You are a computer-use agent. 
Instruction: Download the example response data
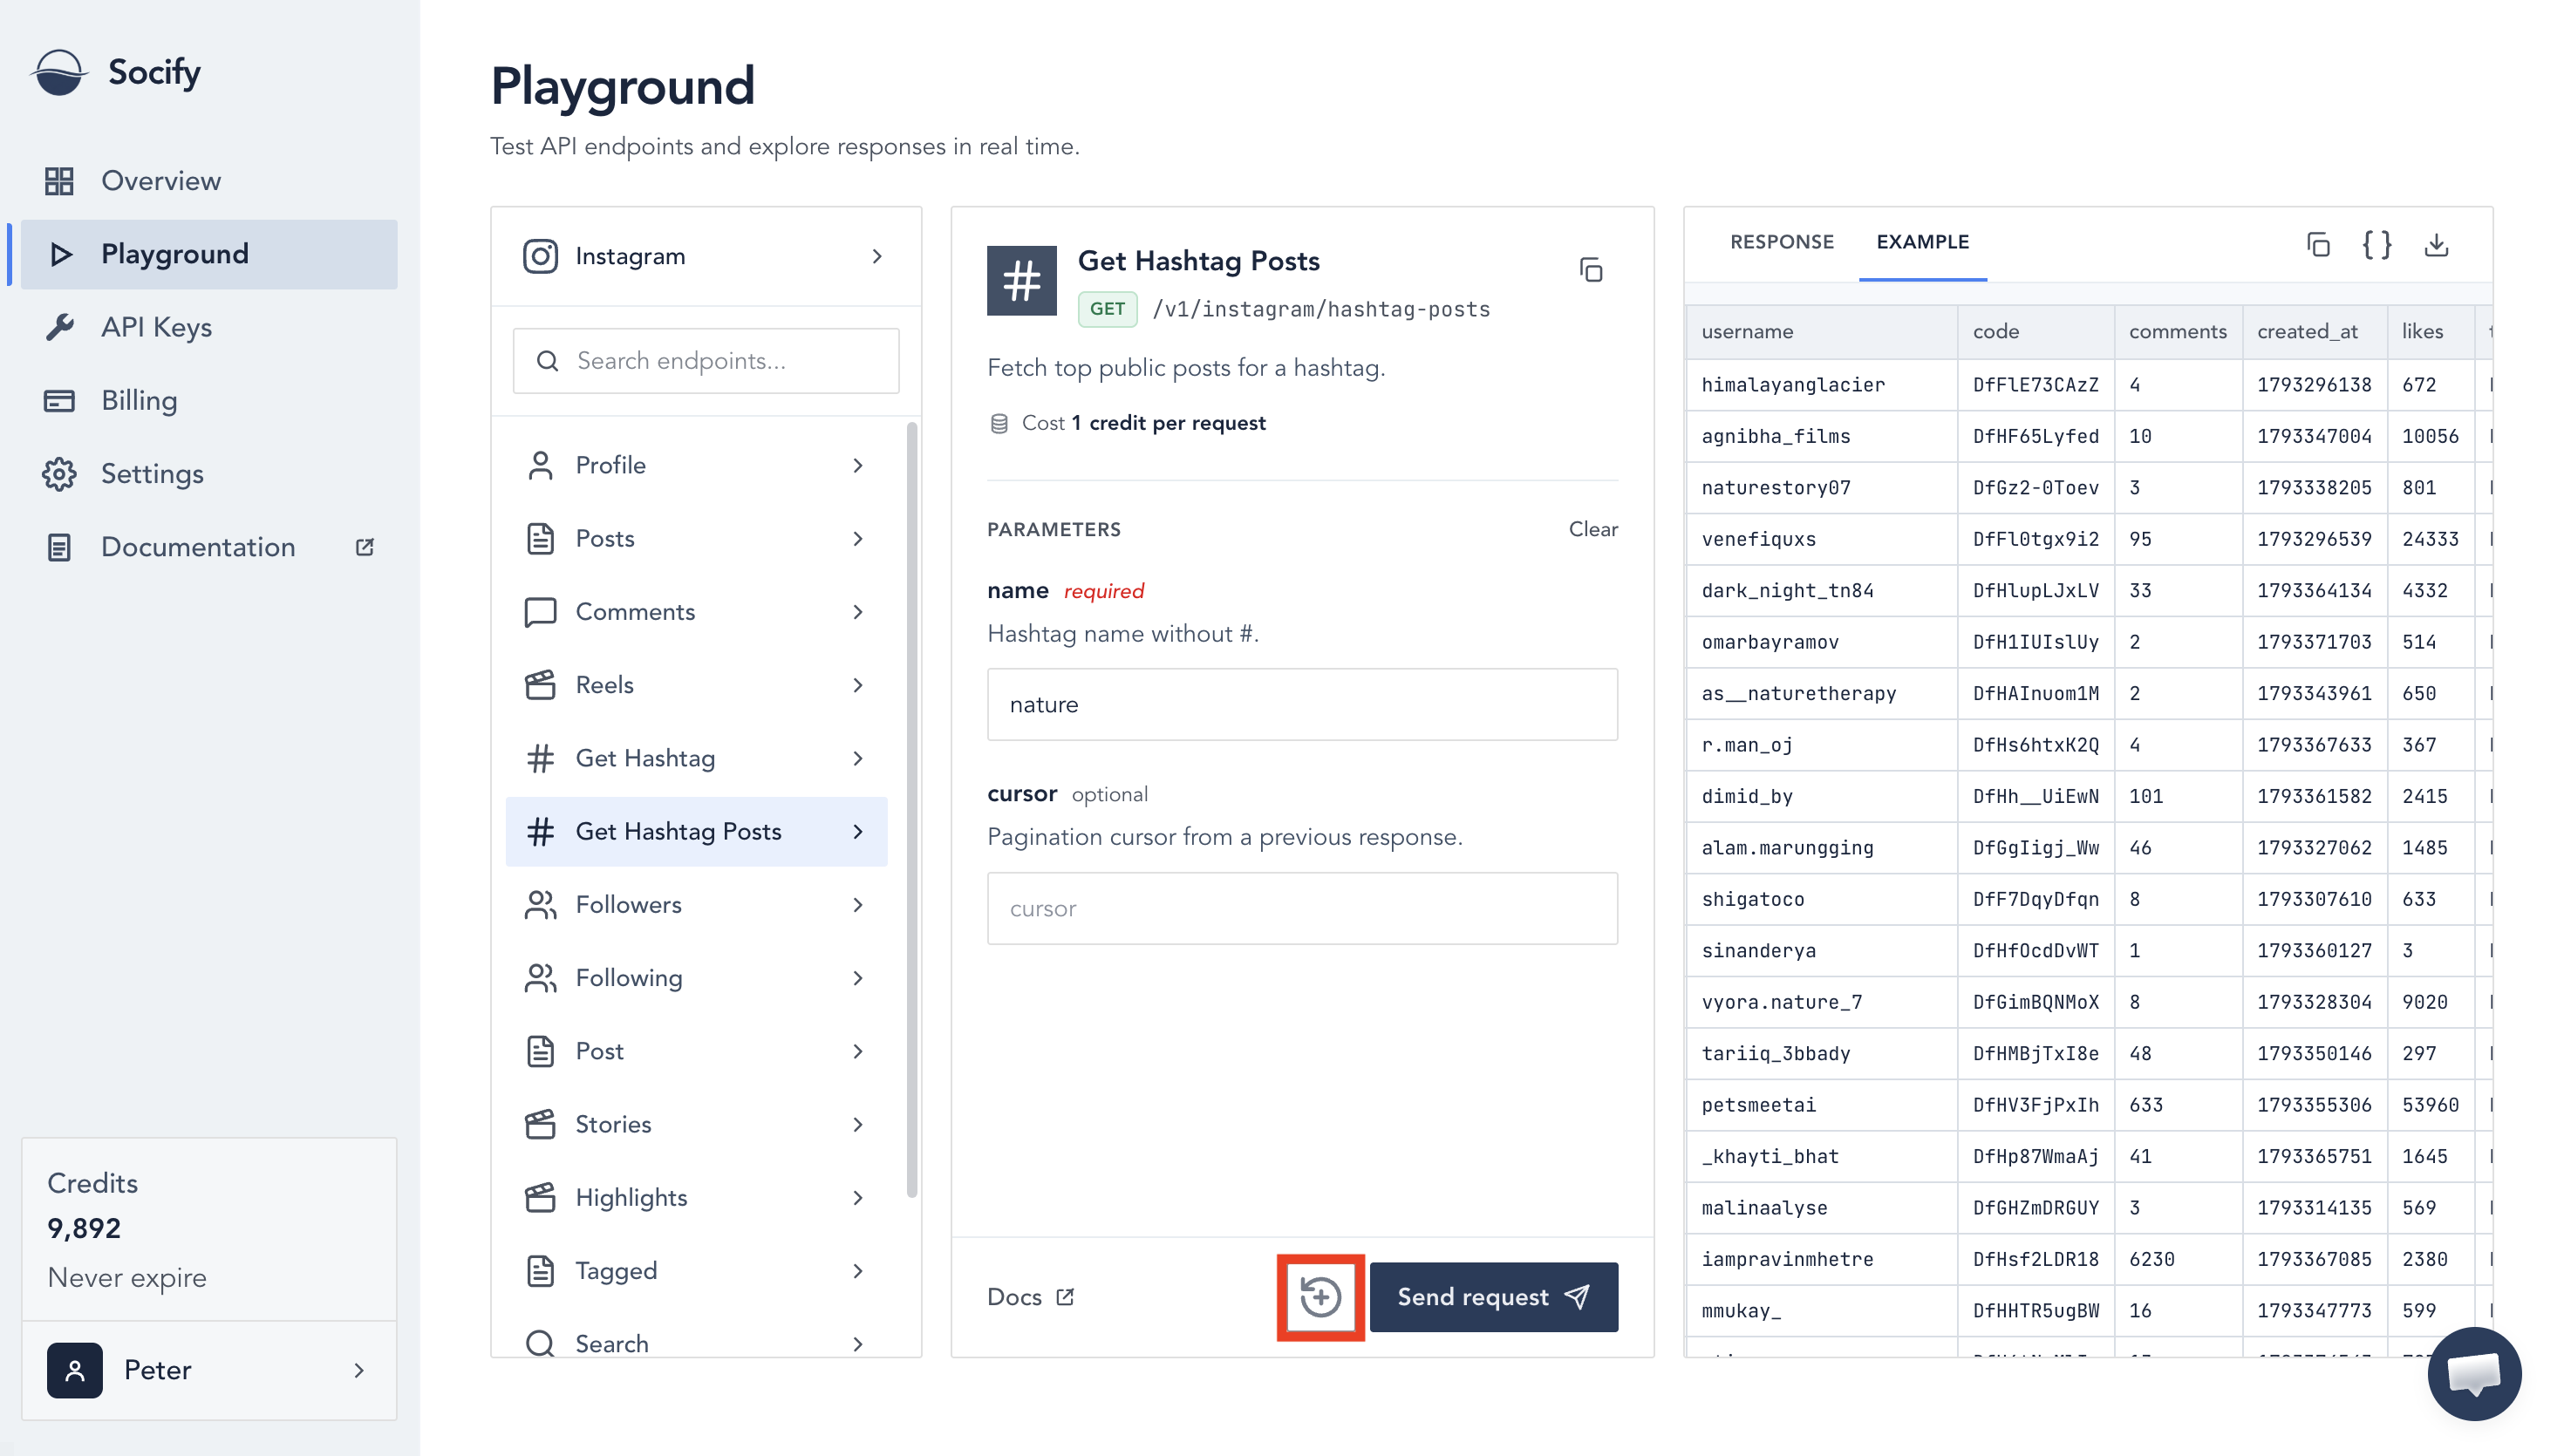(x=2436, y=245)
